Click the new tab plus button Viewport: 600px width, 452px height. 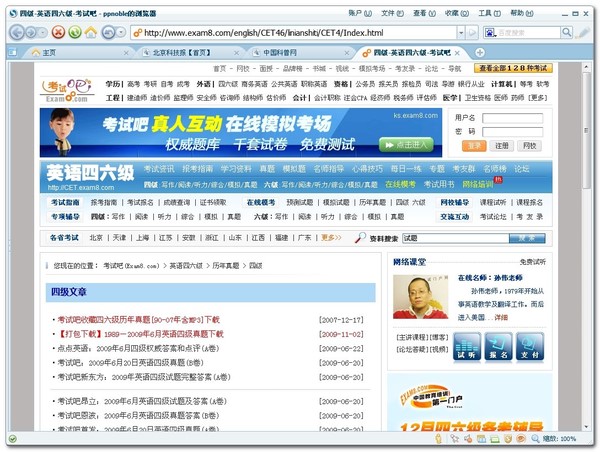(479, 52)
